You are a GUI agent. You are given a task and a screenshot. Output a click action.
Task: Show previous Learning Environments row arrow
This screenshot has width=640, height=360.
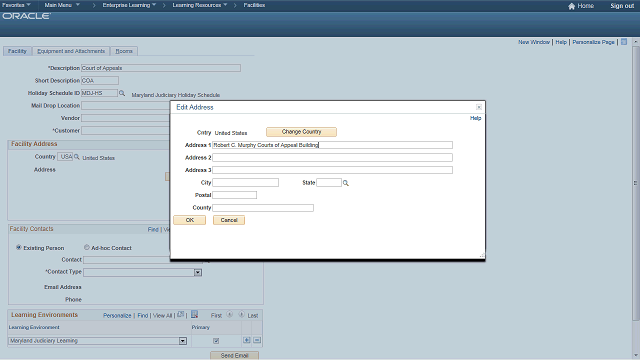(229, 315)
